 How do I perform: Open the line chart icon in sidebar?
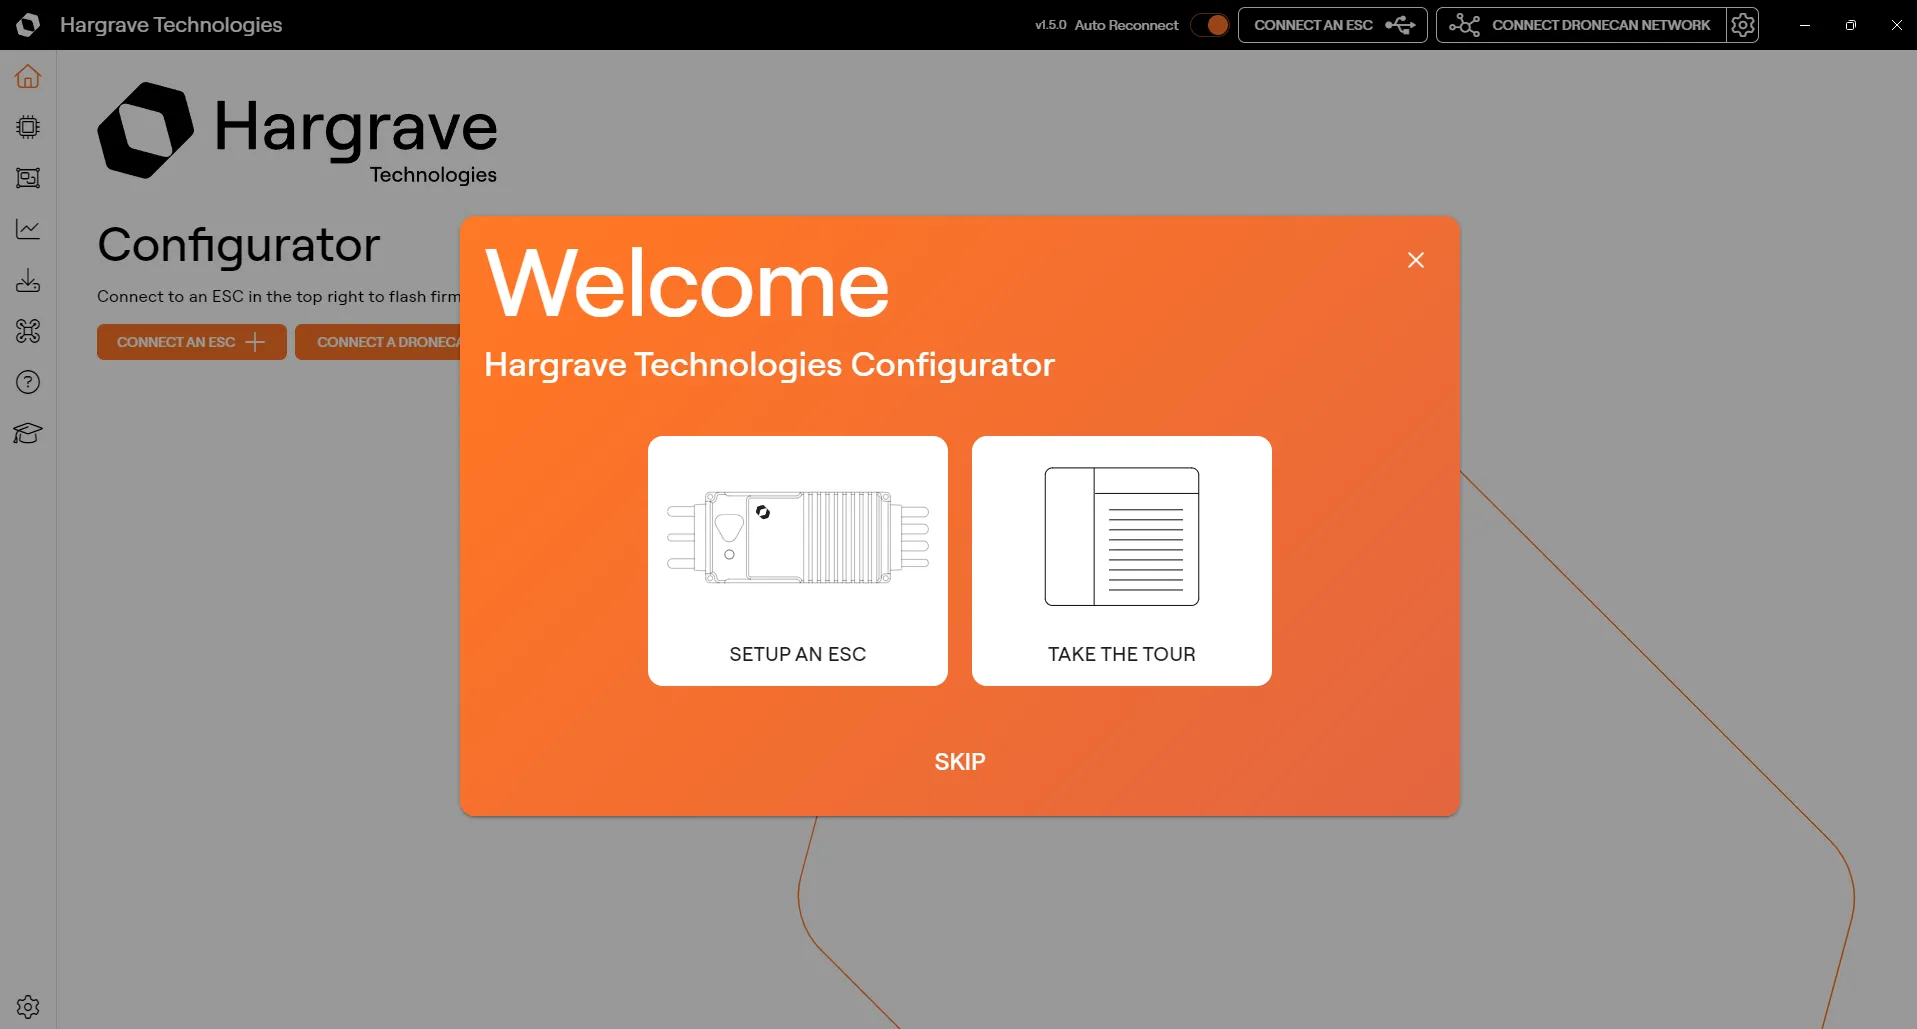pos(28,229)
